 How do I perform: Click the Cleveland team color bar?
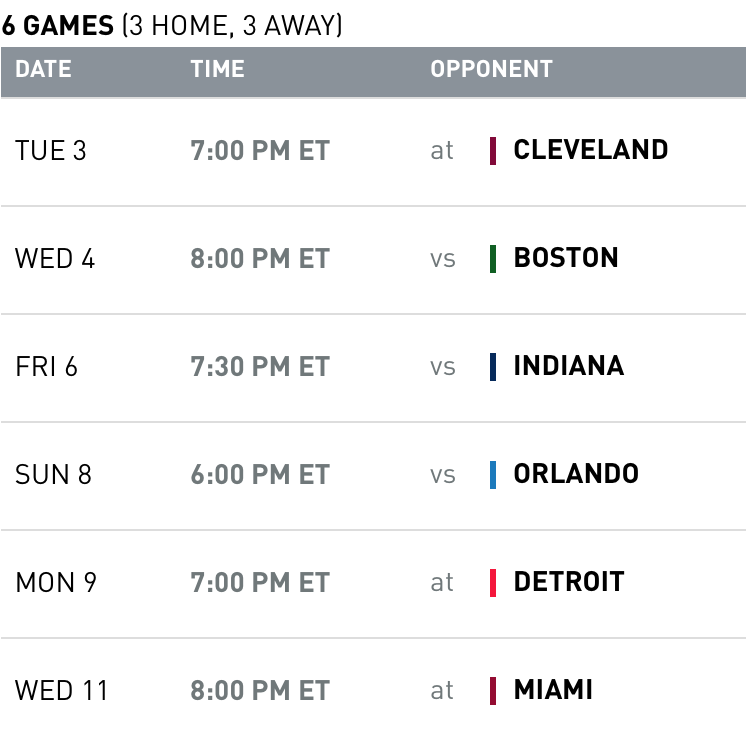point(493,151)
